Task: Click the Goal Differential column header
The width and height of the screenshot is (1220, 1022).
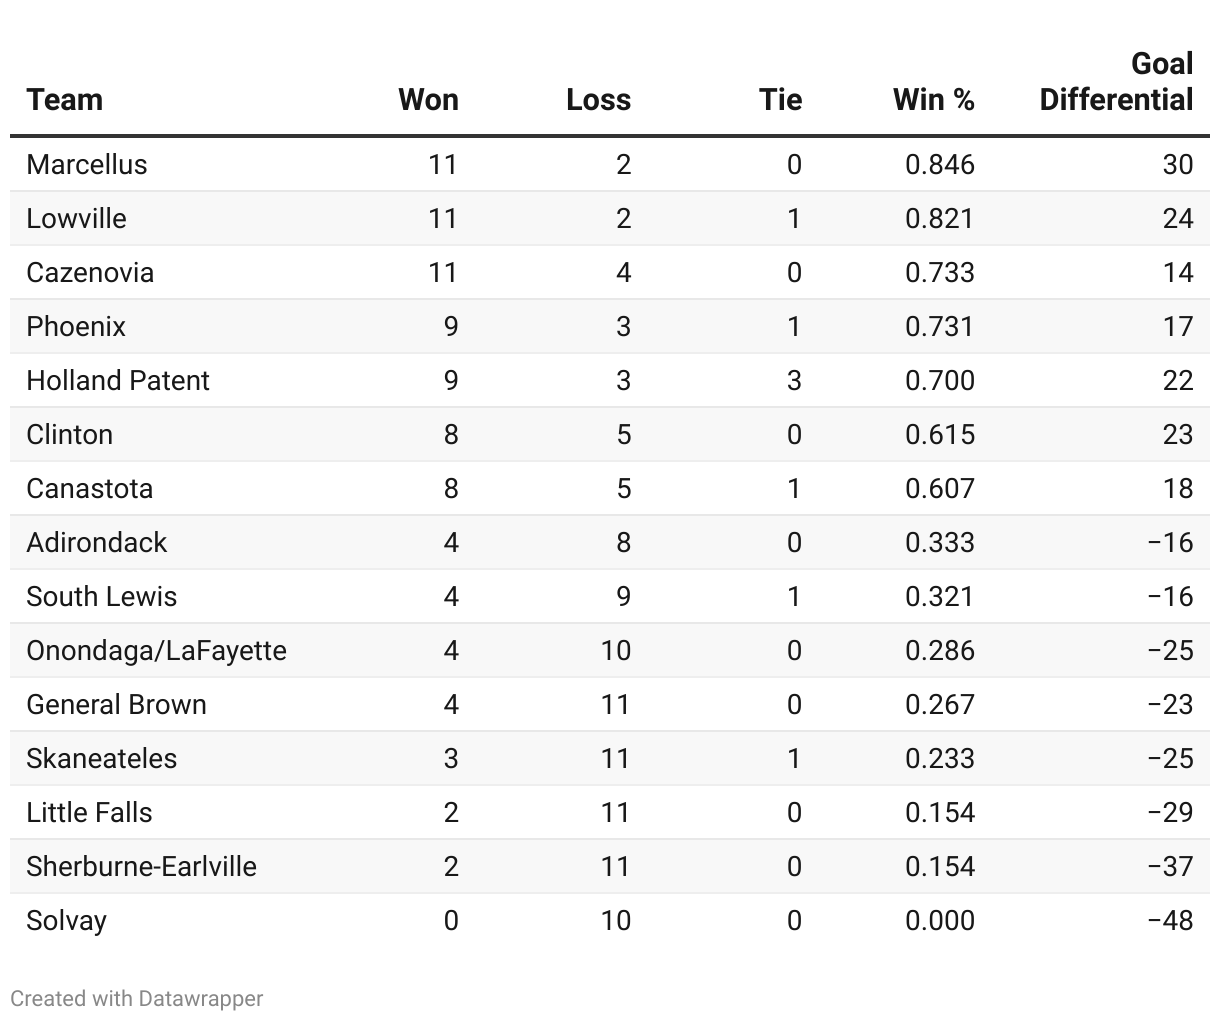Action: [1116, 82]
